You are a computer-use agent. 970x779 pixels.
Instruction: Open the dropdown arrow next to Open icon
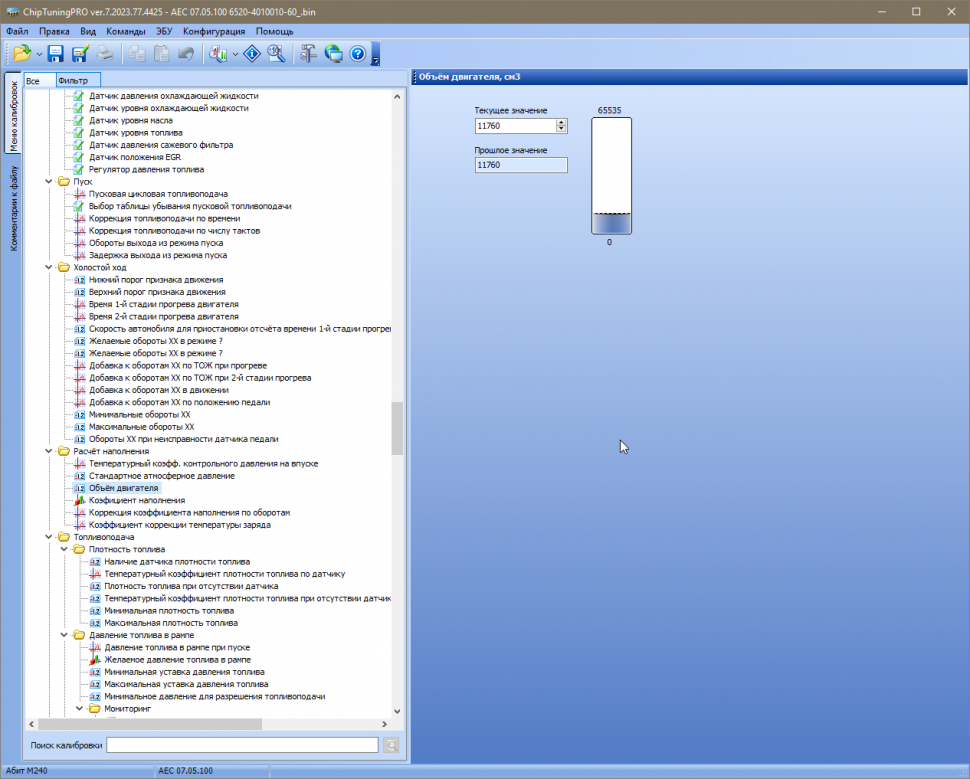(x=39, y=54)
